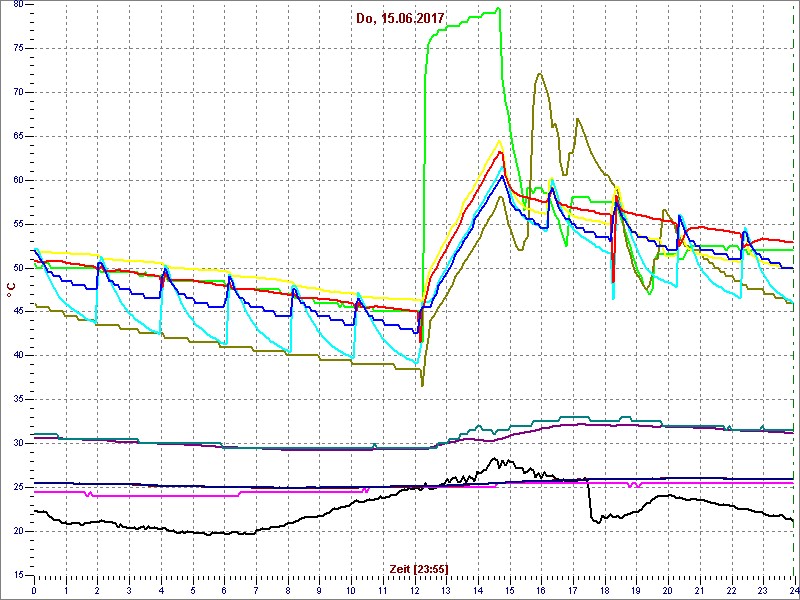
Task: Click hour 21 on the time axis
Action: click(699, 590)
